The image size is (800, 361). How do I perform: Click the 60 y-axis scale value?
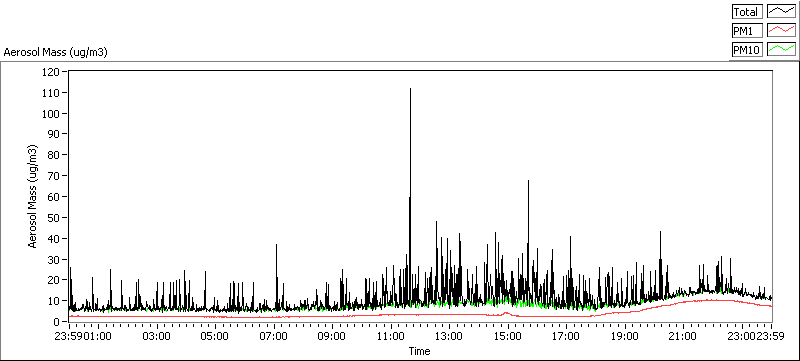[x=54, y=196]
